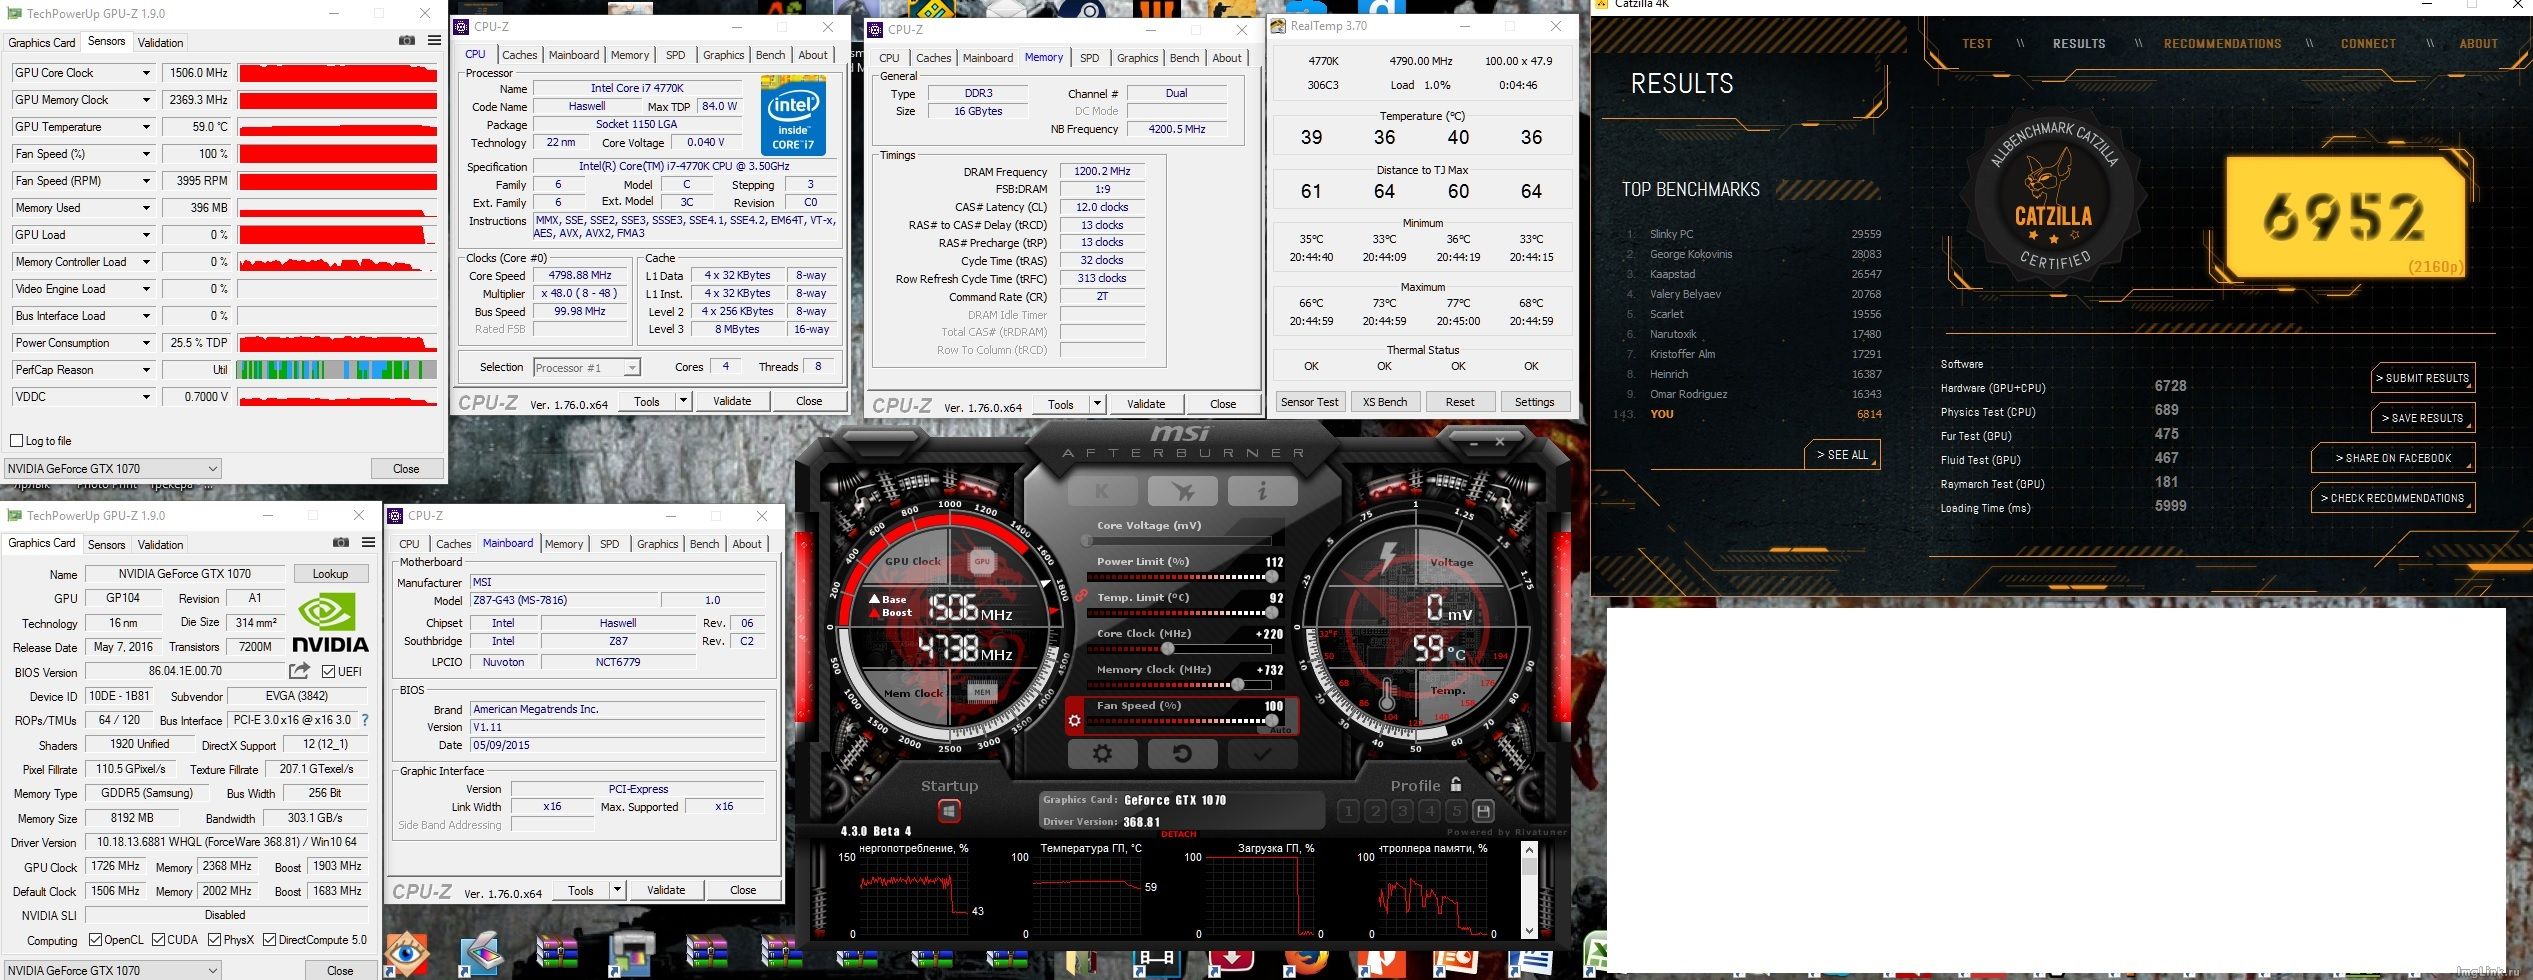This screenshot has height=980, width=2533.
Task: Click Bus Interface question mark help icon
Action: pos(365,720)
